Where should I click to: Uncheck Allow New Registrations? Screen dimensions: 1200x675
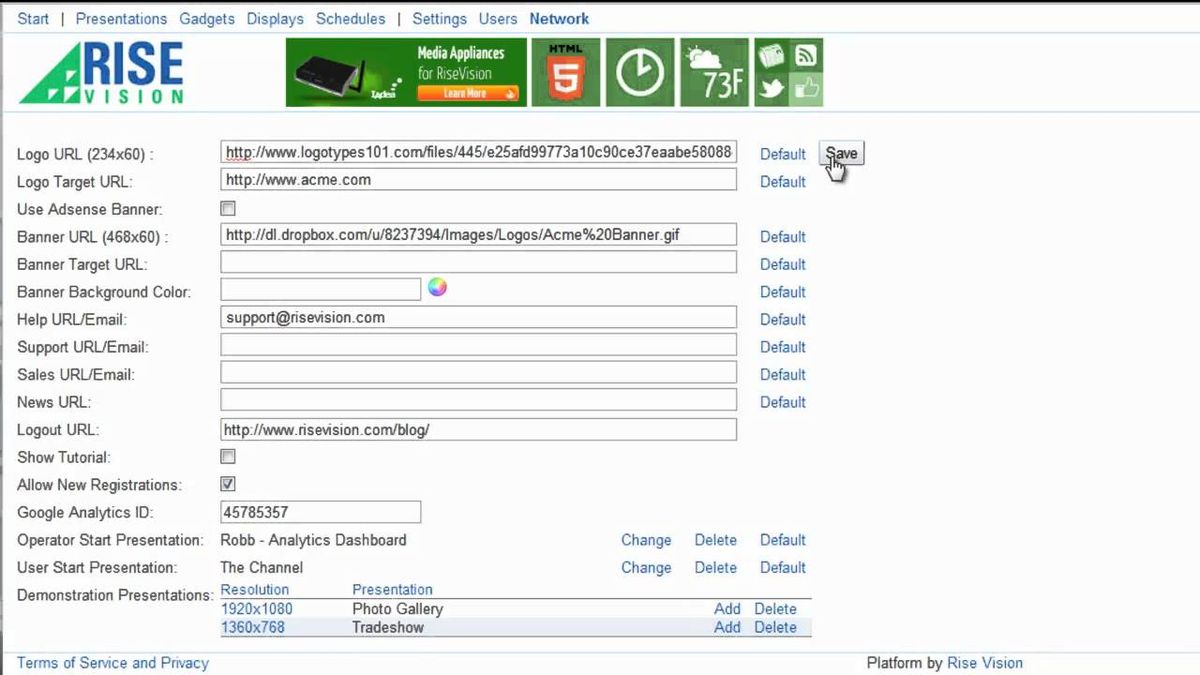228,484
